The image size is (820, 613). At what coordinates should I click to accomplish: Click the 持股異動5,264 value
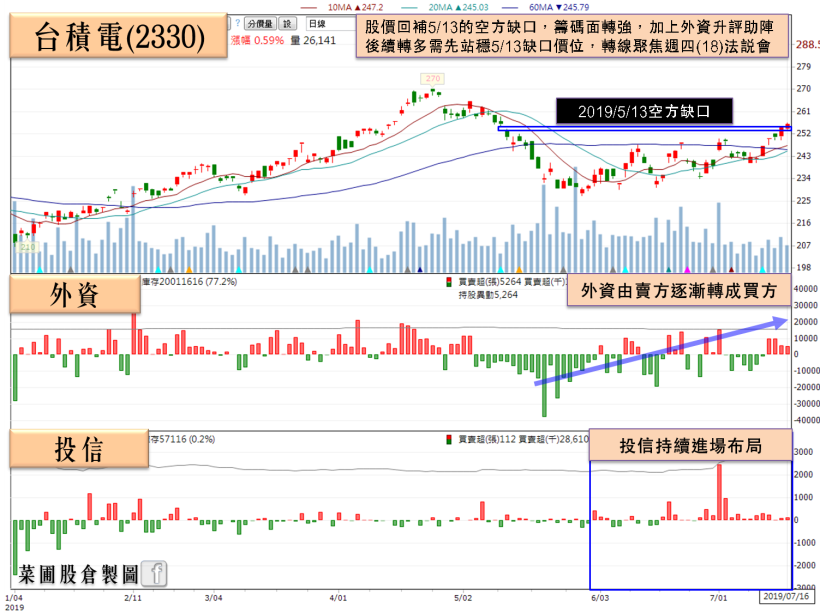(488, 295)
